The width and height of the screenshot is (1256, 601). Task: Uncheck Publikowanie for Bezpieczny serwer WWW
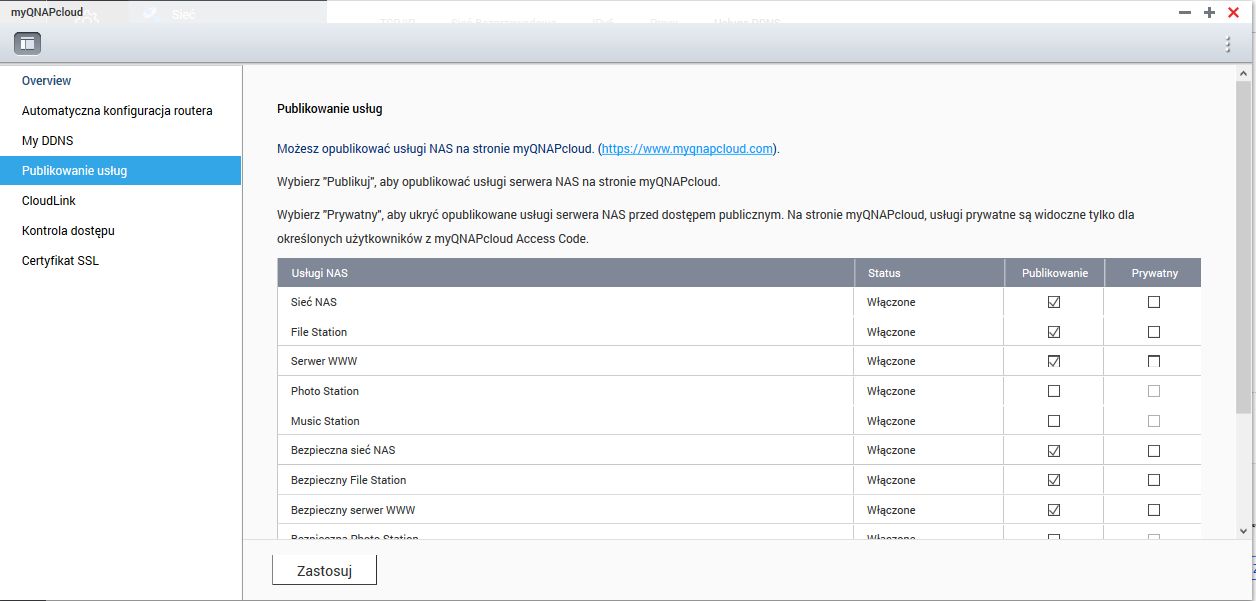[x=1054, y=510]
